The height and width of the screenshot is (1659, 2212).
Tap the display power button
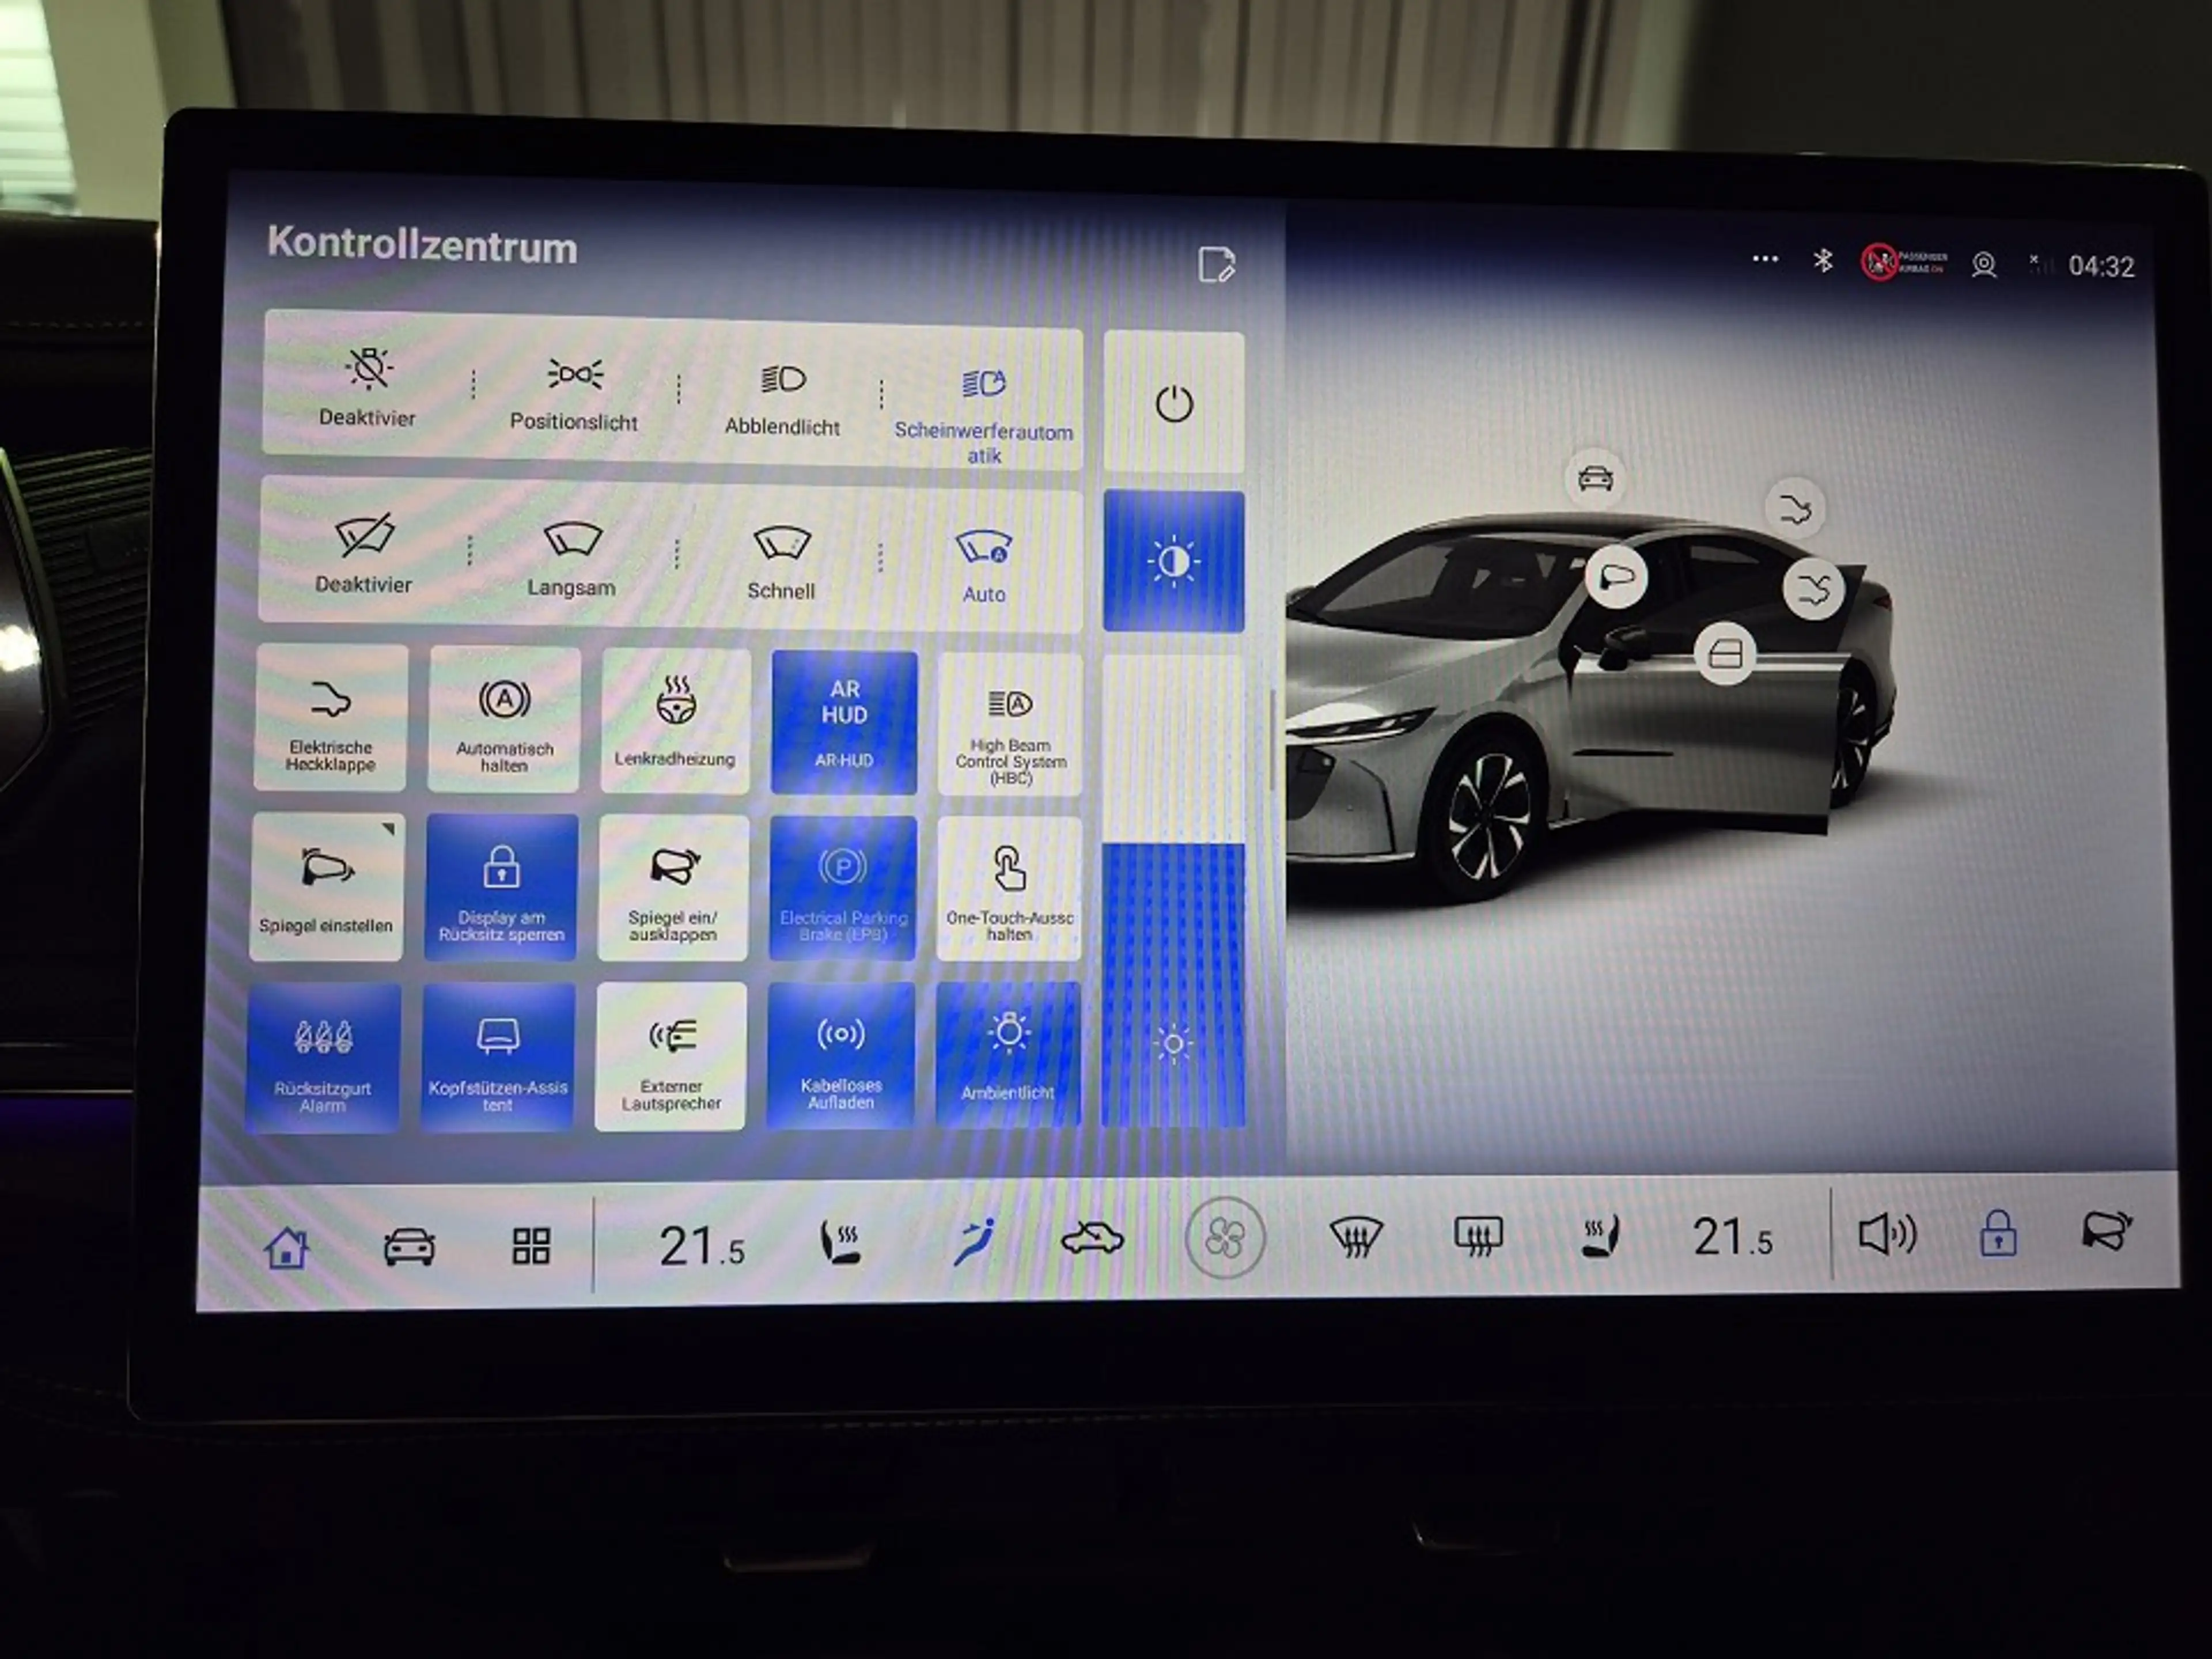[1174, 402]
